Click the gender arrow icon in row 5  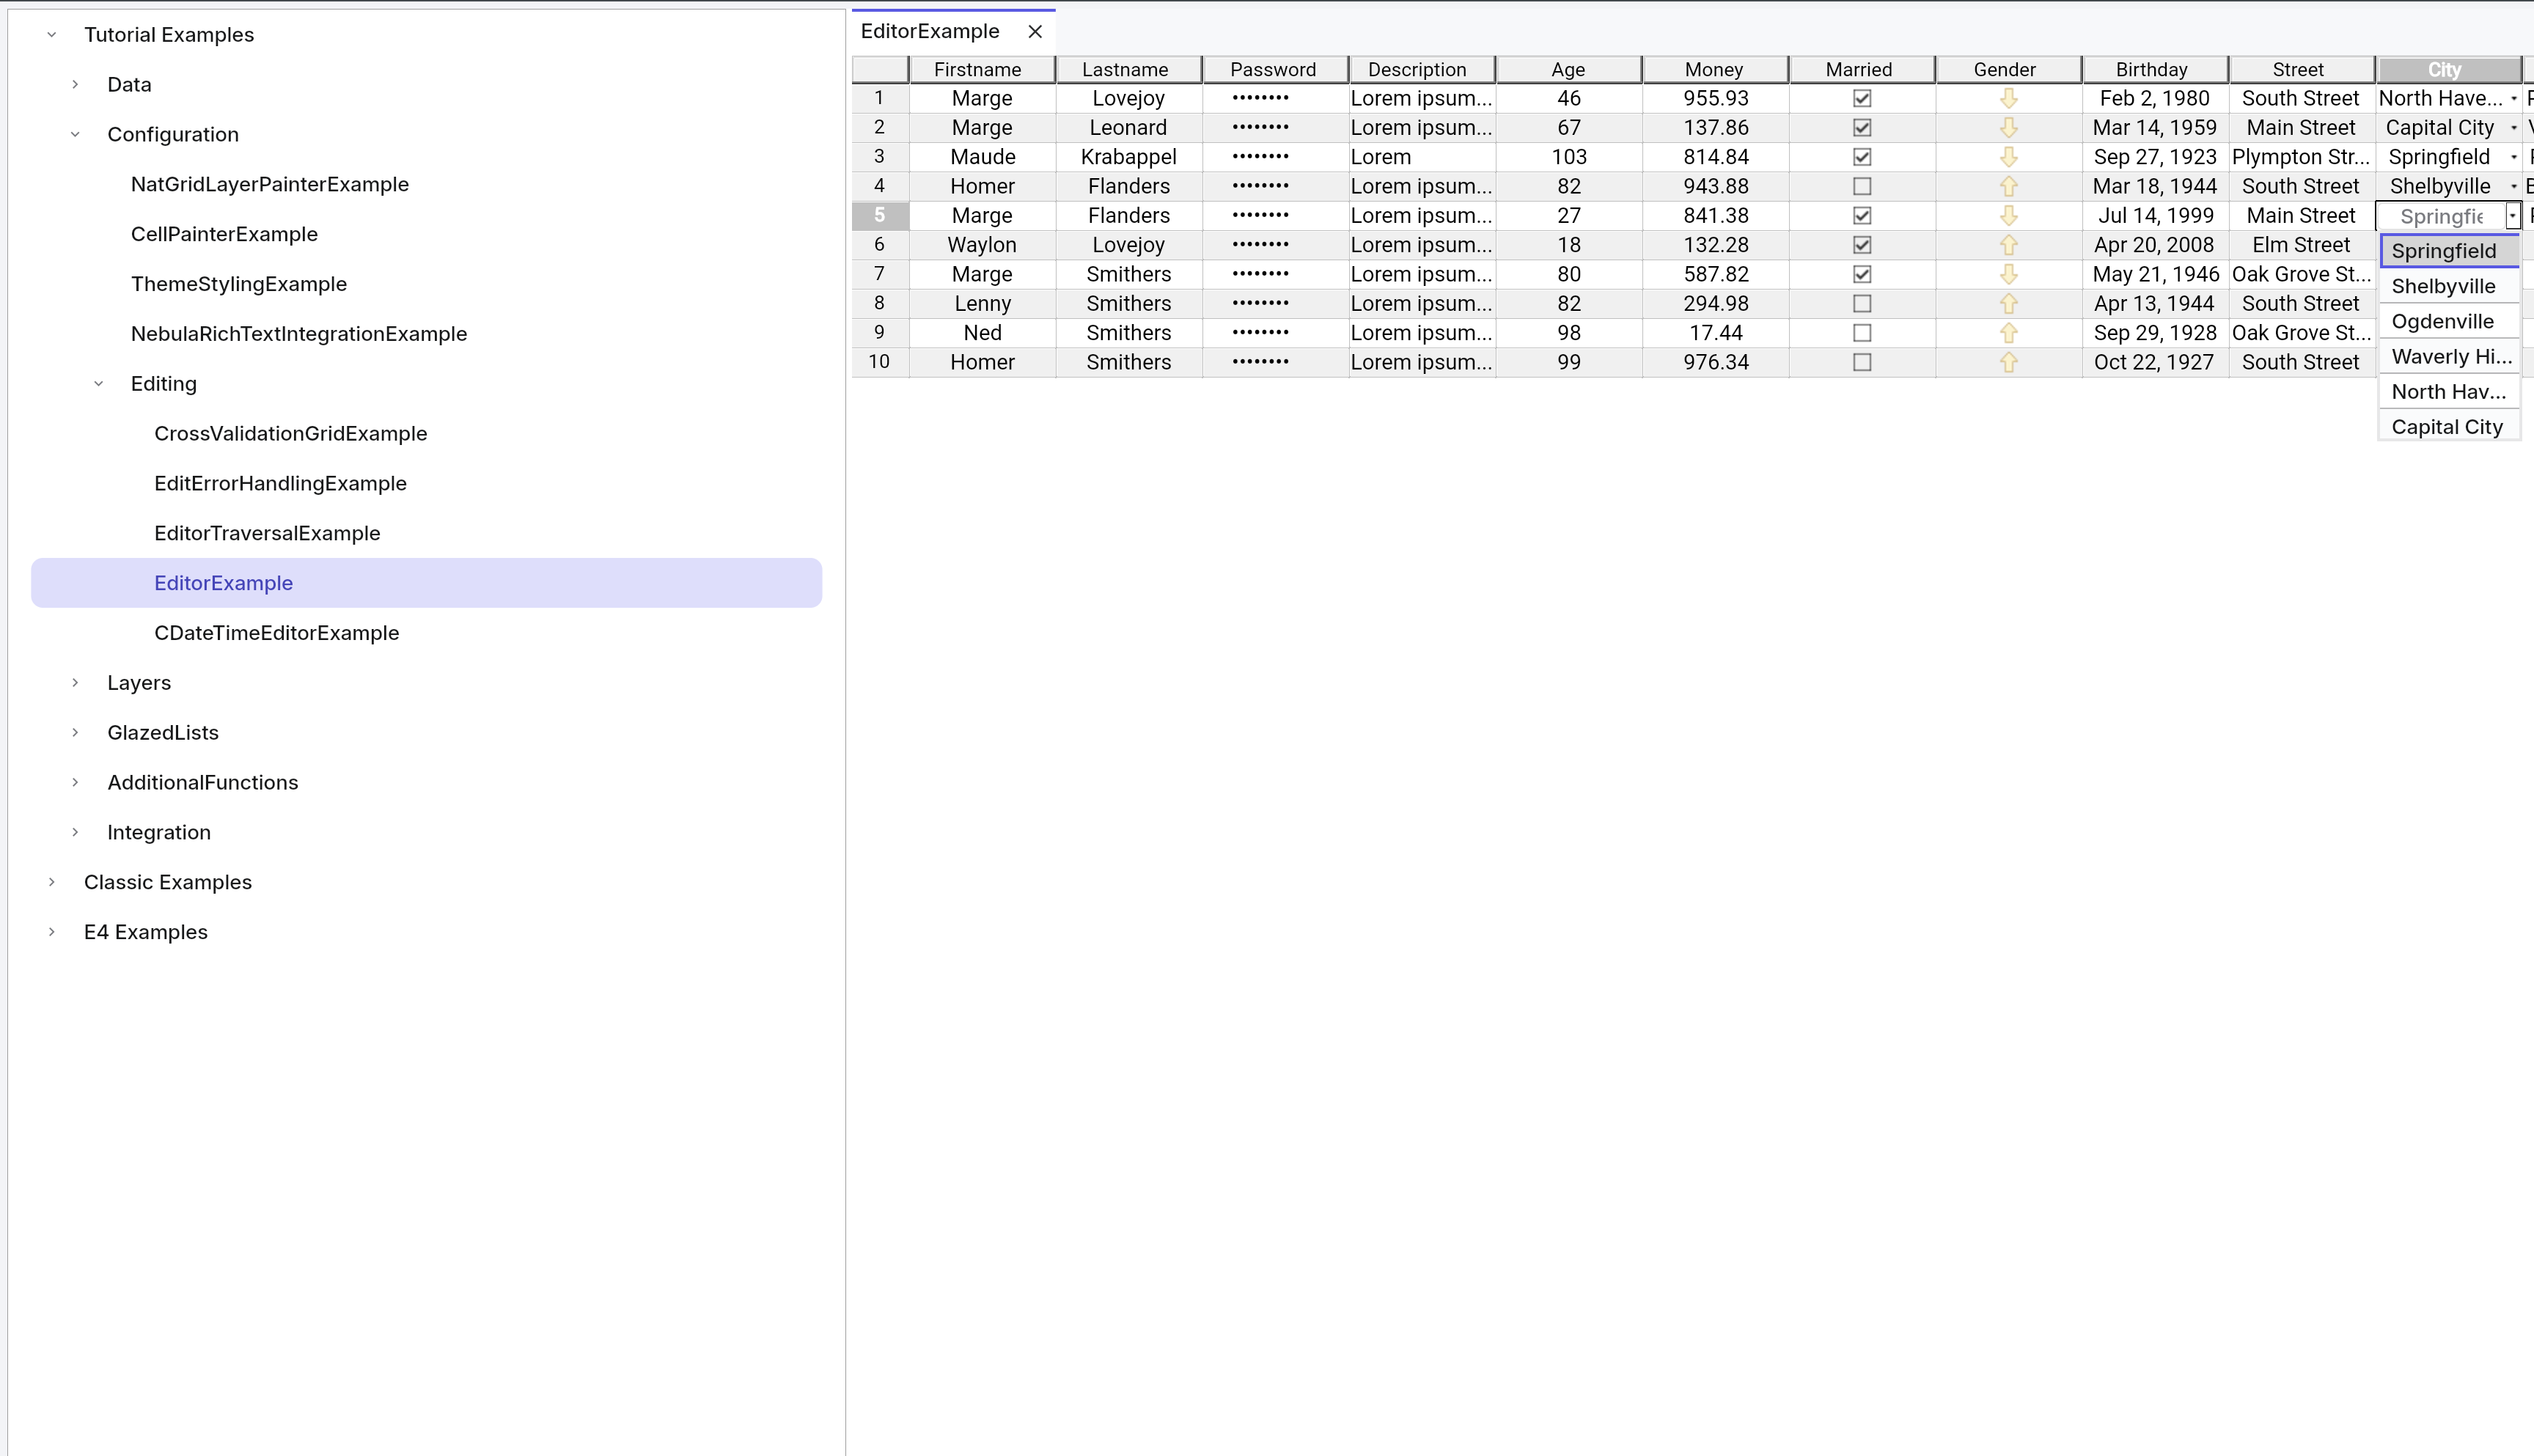tap(2008, 215)
